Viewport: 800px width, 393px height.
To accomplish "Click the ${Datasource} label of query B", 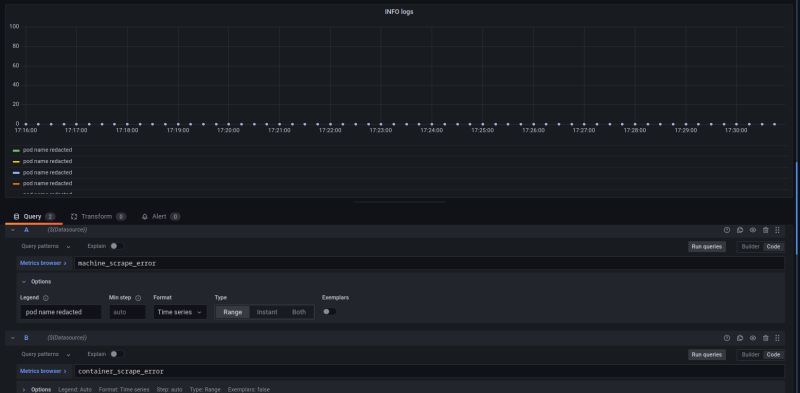I will [67, 338].
